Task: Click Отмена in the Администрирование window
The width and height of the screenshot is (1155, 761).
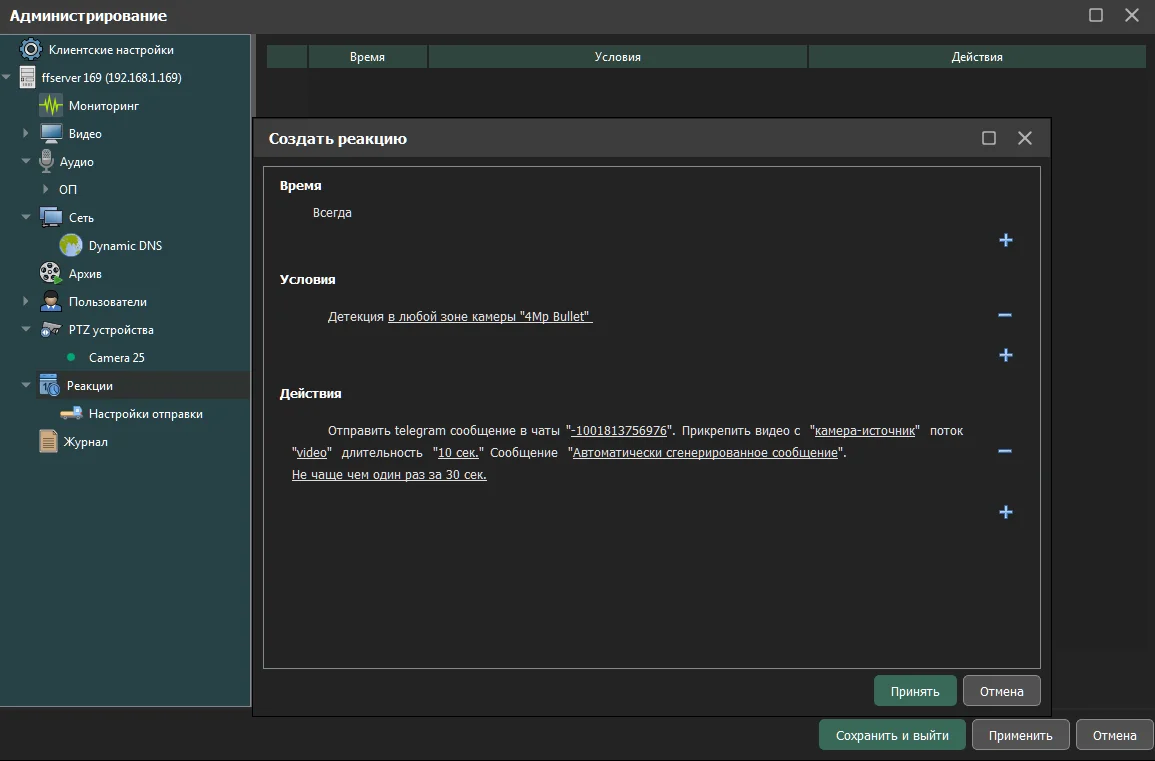Action: coord(1114,735)
